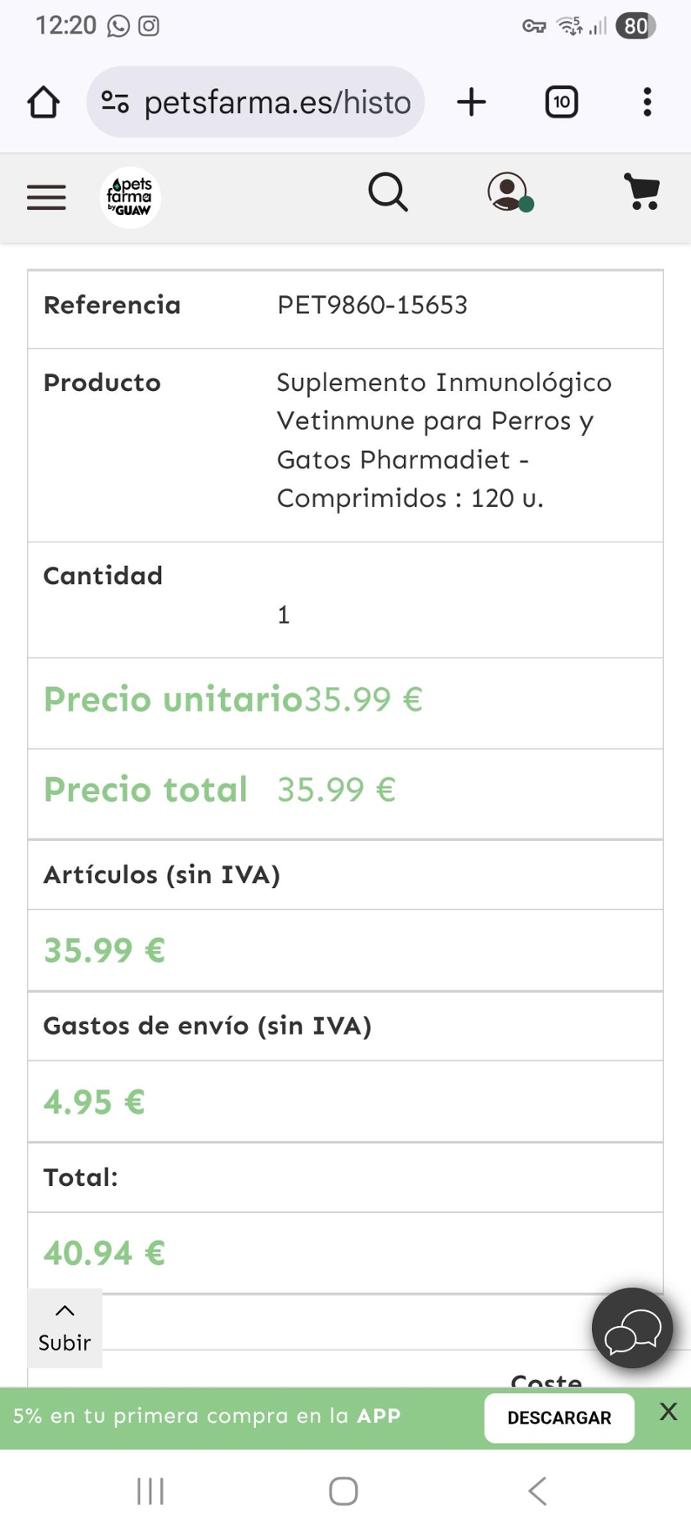The height and width of the screenshot is (1536, 691).
Task: Open the user account profile icon
Action: pos(508,191)
